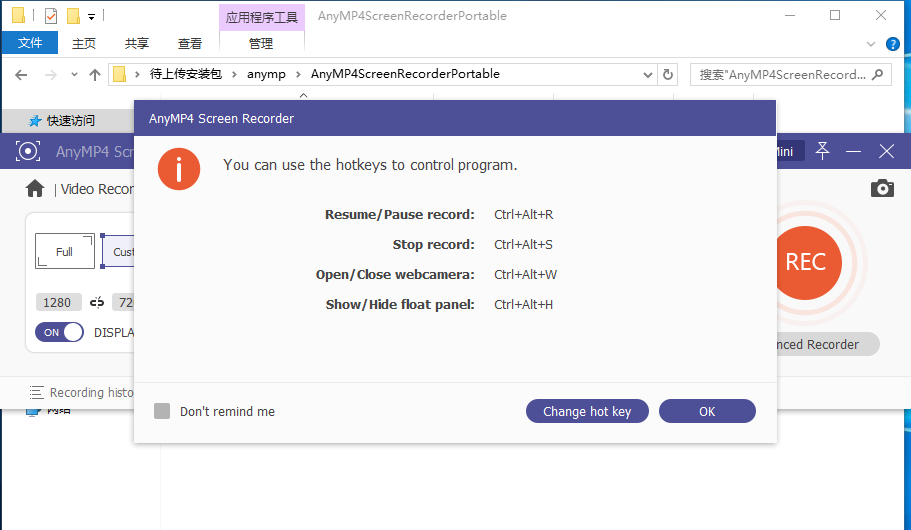Image resolution: width=911 pixels, height=530 pixels.
Task: Click the Recording history list icon
Action: pyautogui.click(x=37, y=393)
